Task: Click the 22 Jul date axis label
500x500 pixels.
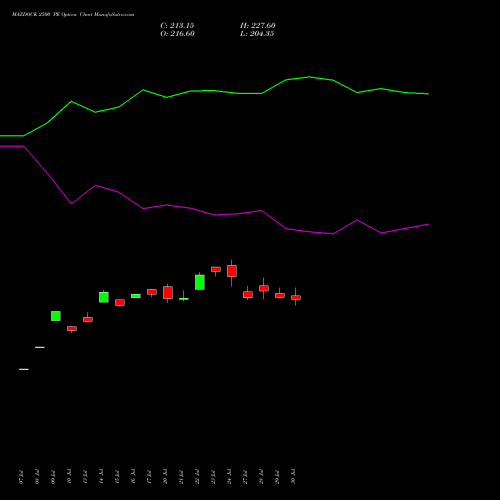Action: [x=197, y=477]
